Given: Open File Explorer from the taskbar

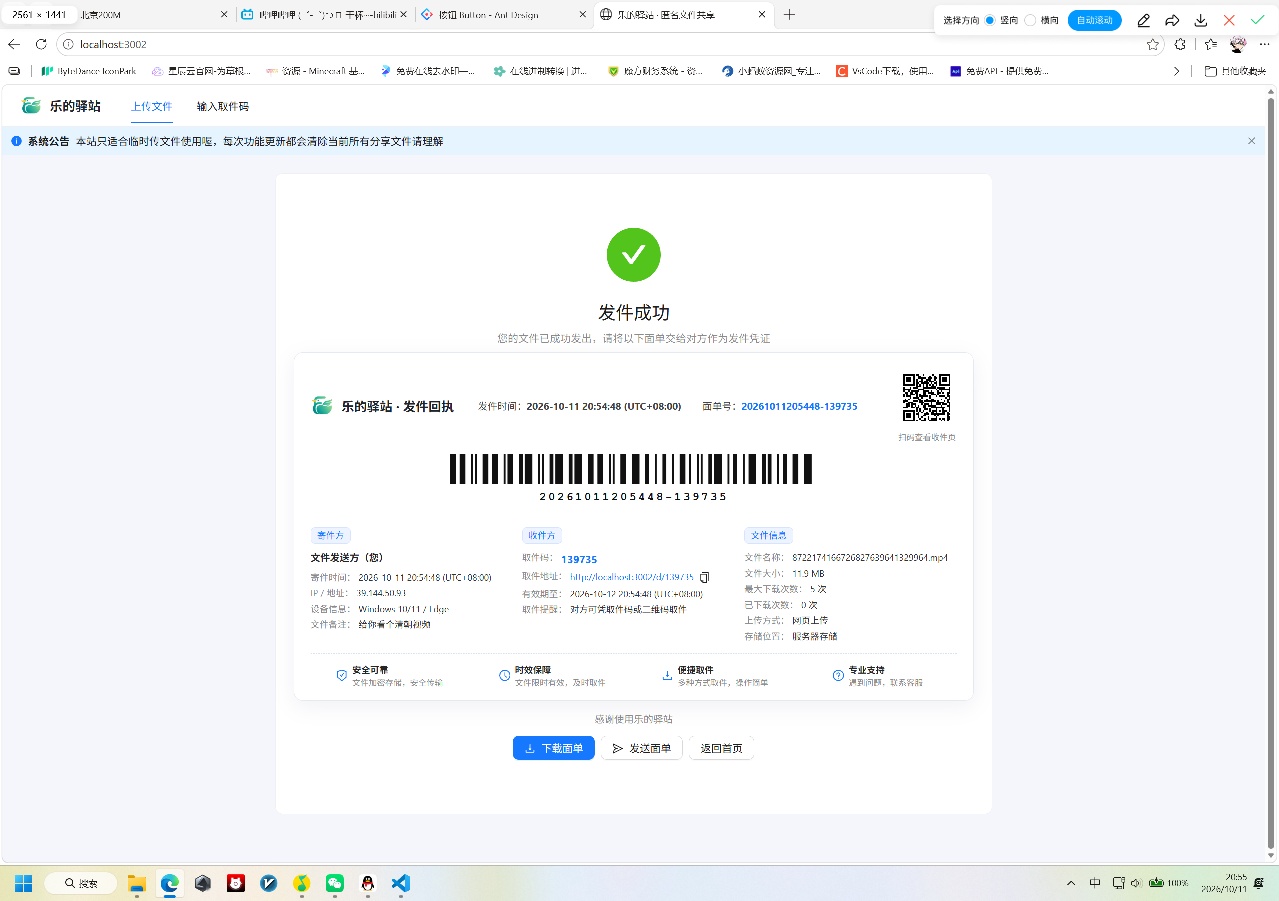Looking at the screenshot, I should [x=136, y=883].
